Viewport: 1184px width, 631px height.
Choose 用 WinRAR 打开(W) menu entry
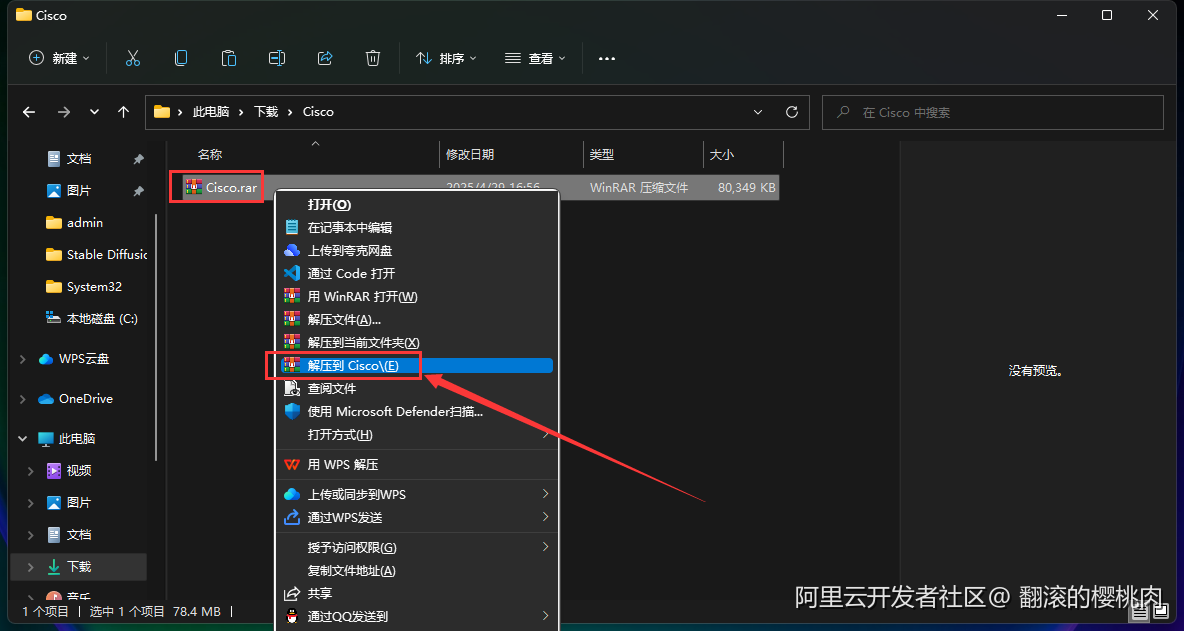(x=417, y=297)
